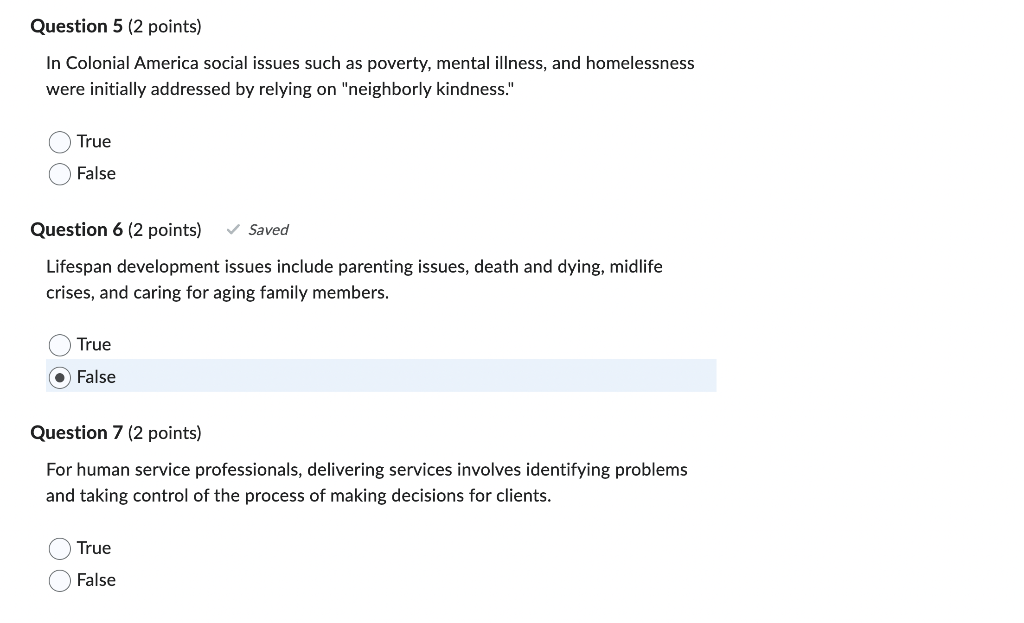The height and width of the screenshot is (623, 1024).
Task: Click the True label under Question 6
Action: pos(95,344)
